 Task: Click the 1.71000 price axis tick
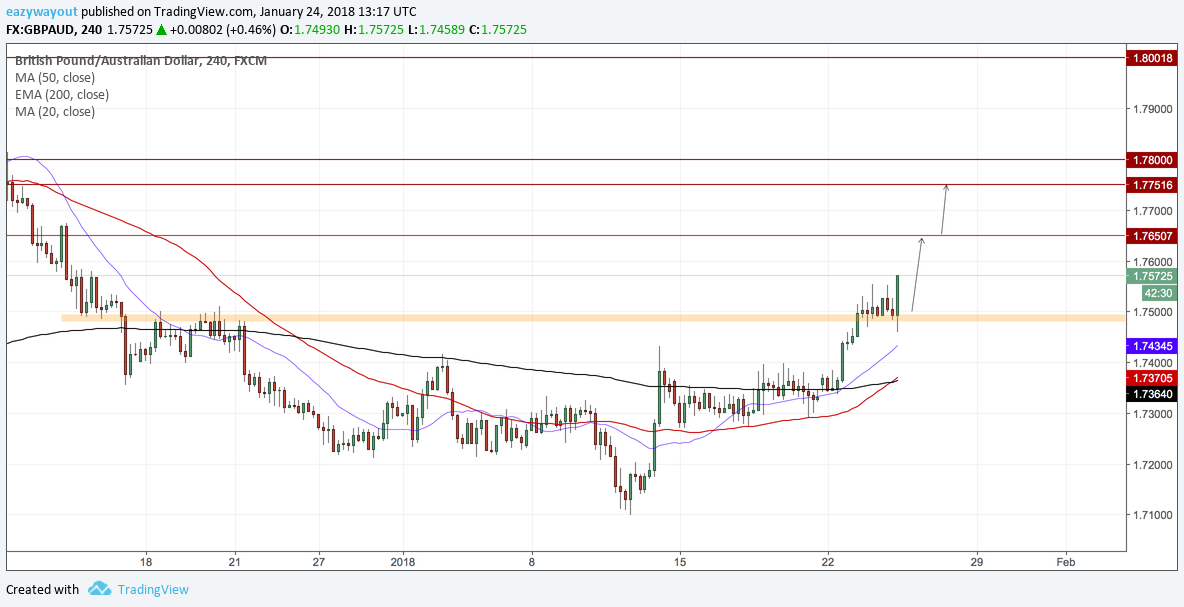pyautogui.click(x=1153, y=516)
